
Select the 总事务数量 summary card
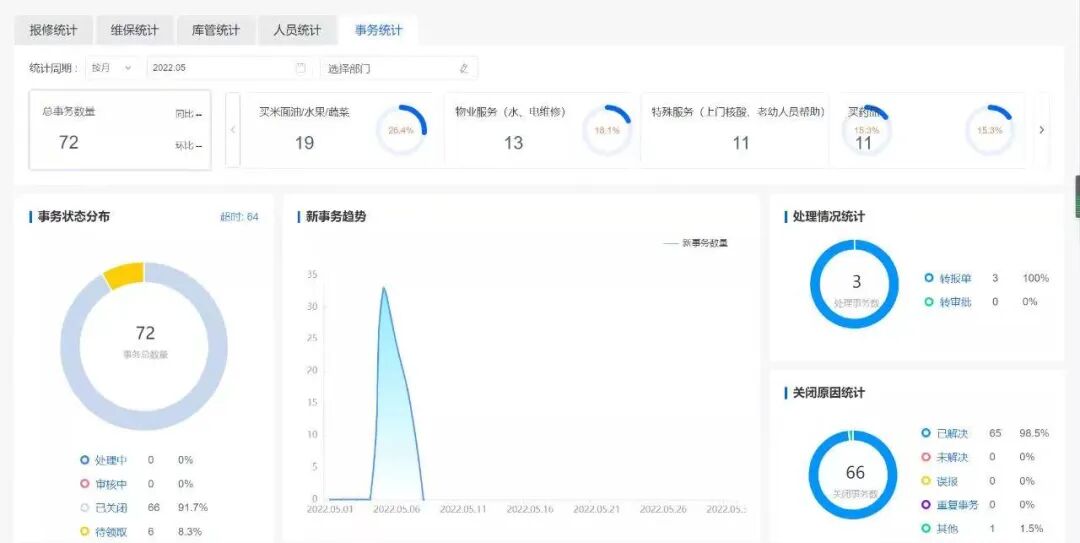[120, 130]
